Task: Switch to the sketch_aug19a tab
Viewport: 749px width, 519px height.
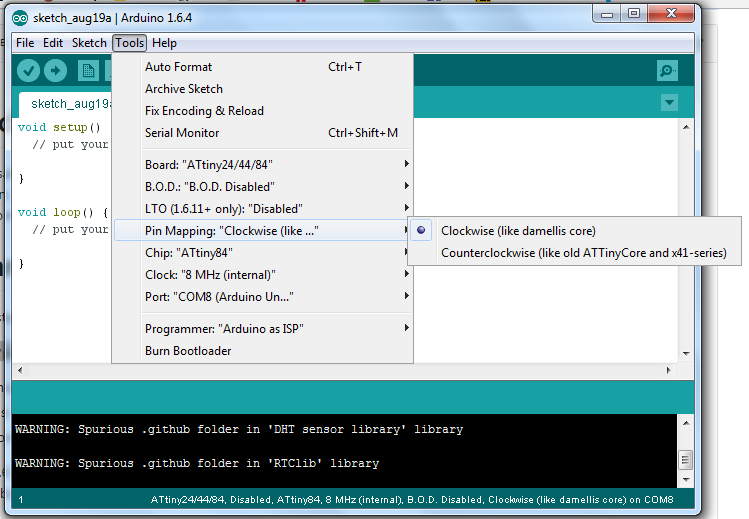Action: coord(65,104)
